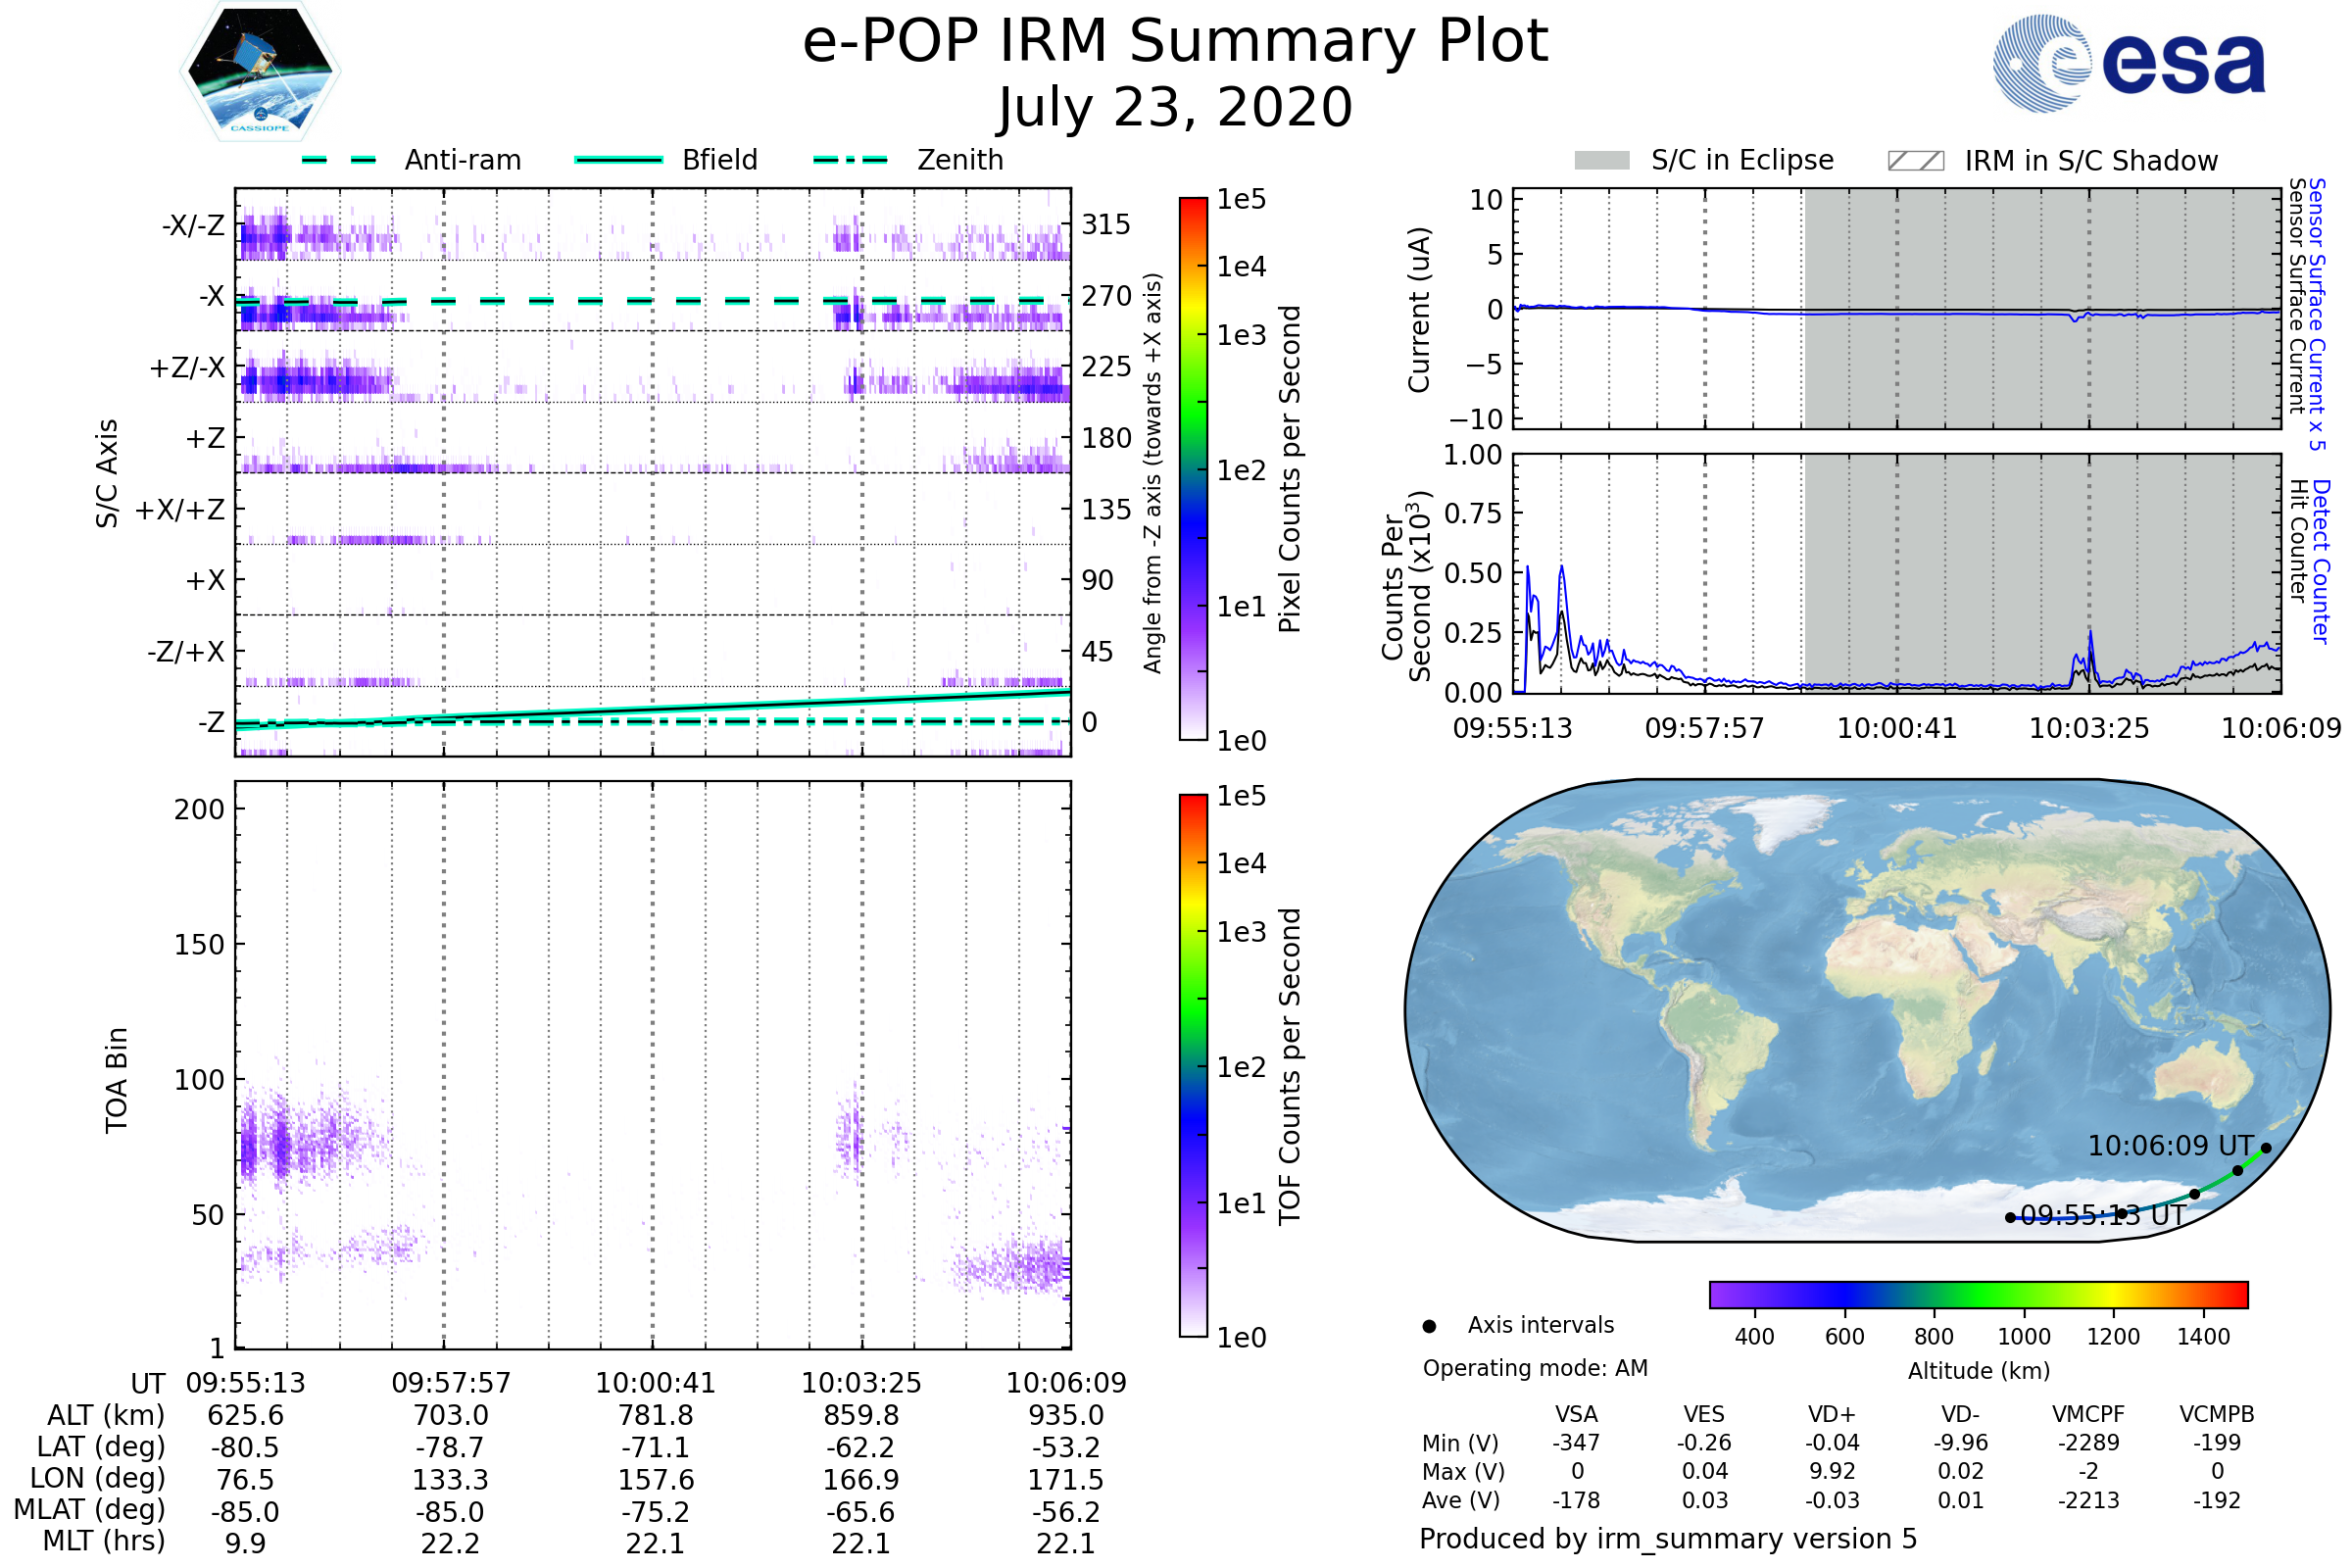Click the CASSIOPE satellite mission logo

(260, 72)
